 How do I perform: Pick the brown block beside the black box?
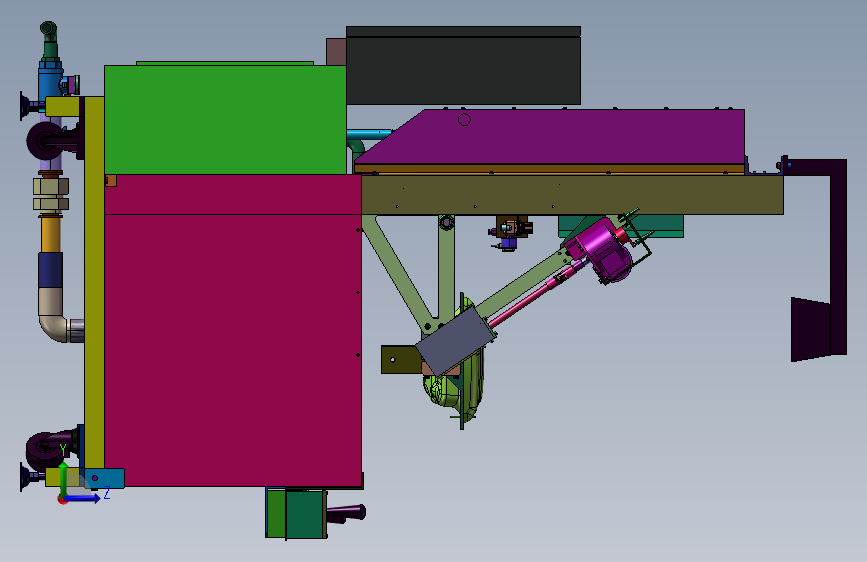336,51
